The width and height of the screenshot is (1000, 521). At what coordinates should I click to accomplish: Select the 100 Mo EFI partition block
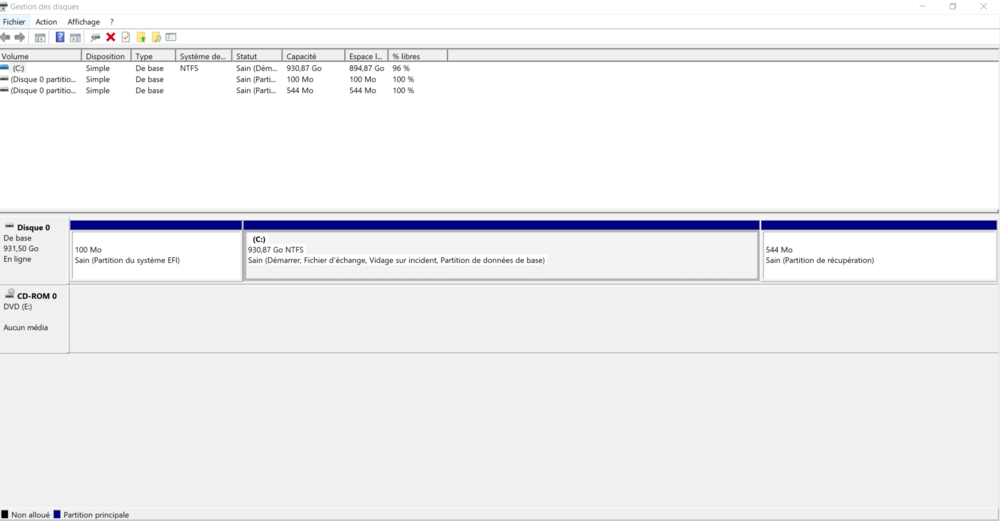(x=156, y=255)
